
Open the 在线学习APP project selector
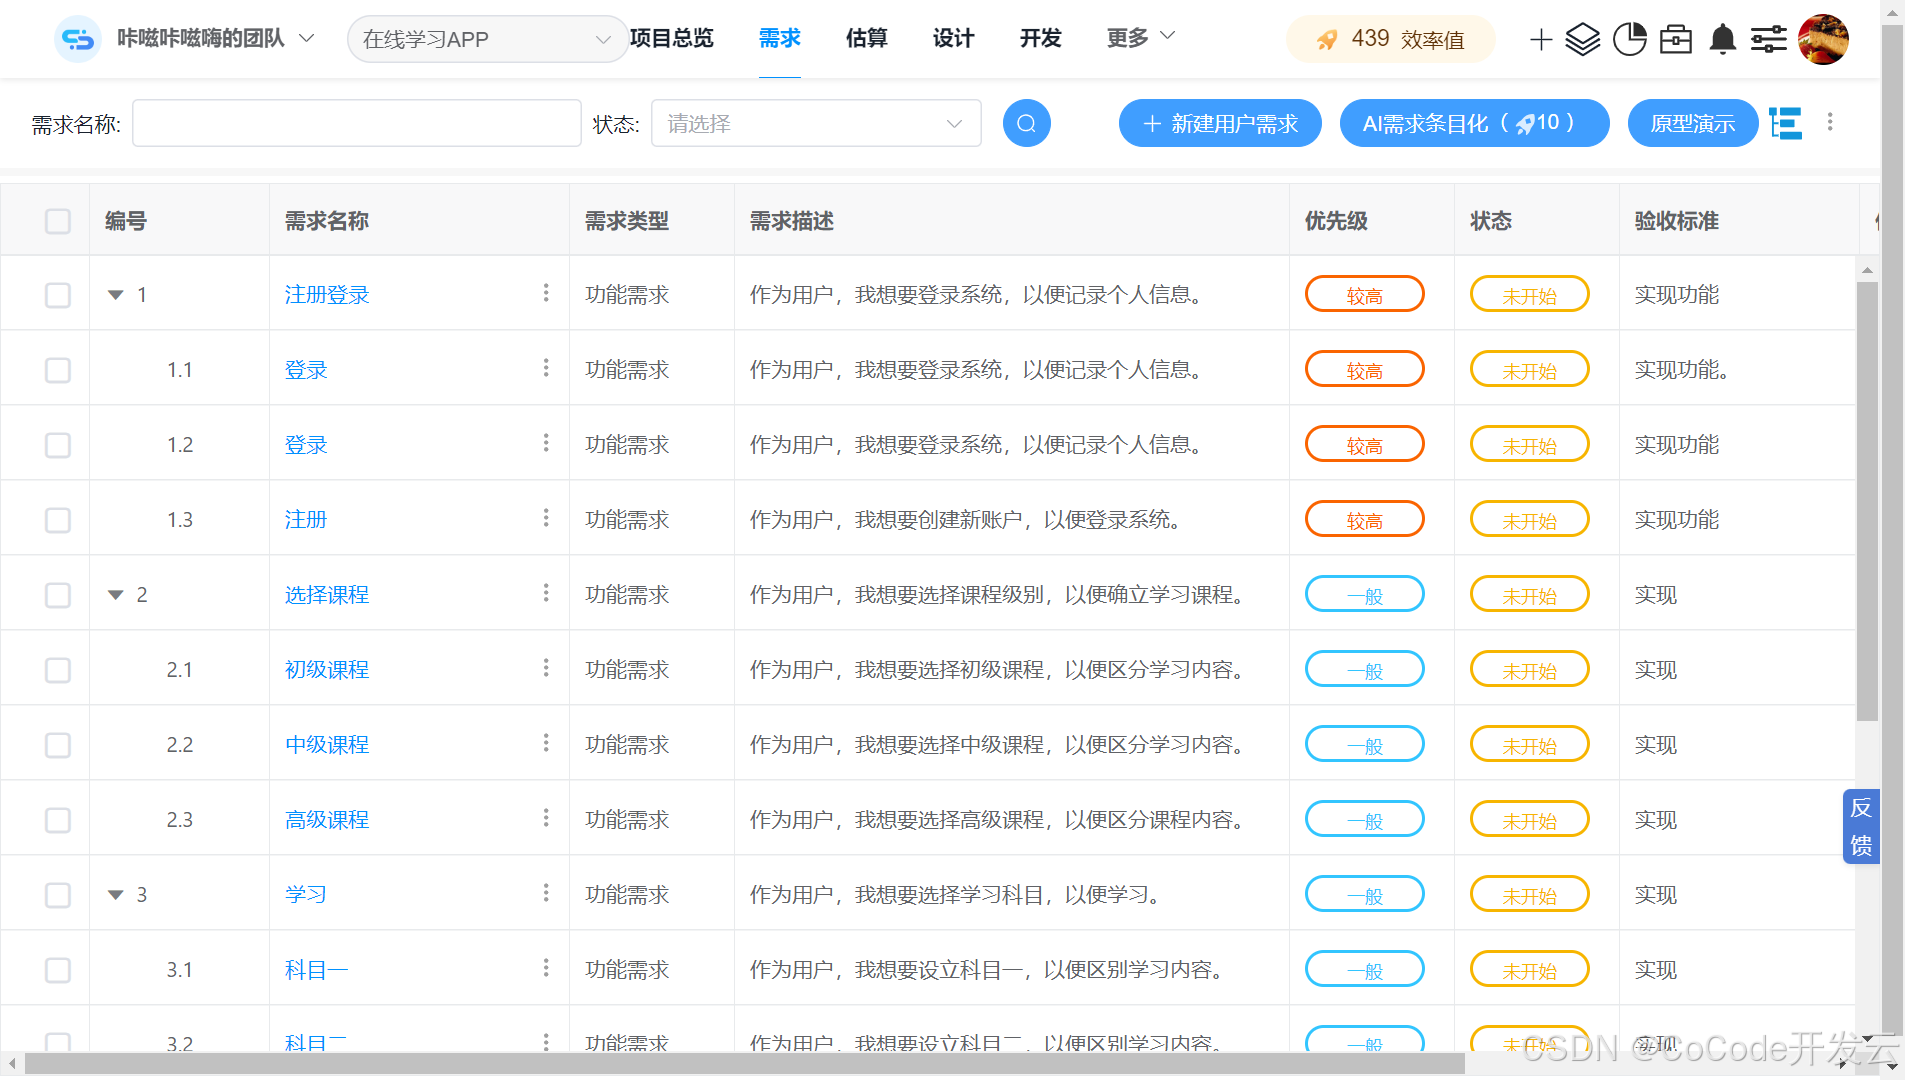[x=487, y=39]
